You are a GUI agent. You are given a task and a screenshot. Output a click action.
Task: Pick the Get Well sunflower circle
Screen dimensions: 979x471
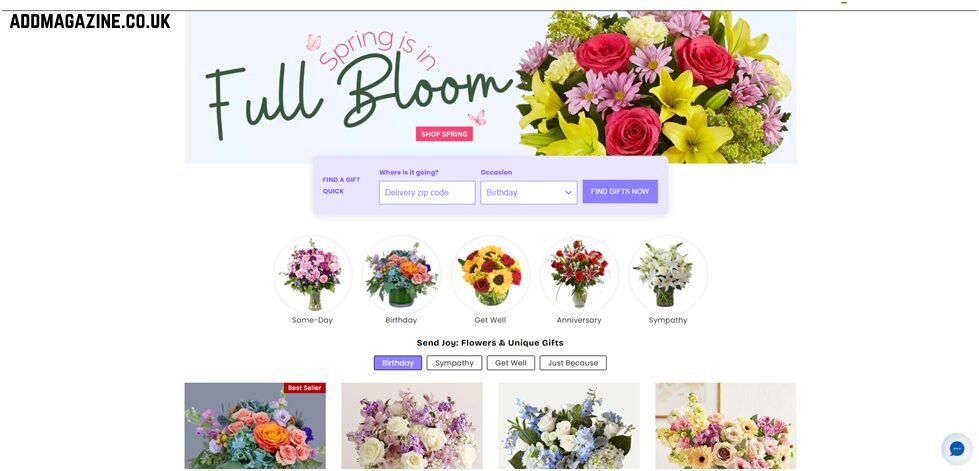[x=490, y=274]
